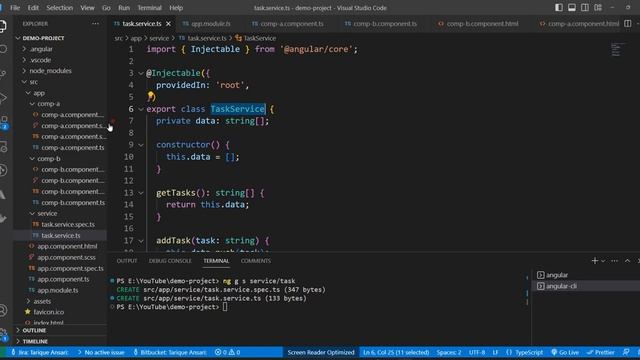The width and height of the screenshot is (640, 360).
Task: Collapse the service folder
Action: [60, 213]
